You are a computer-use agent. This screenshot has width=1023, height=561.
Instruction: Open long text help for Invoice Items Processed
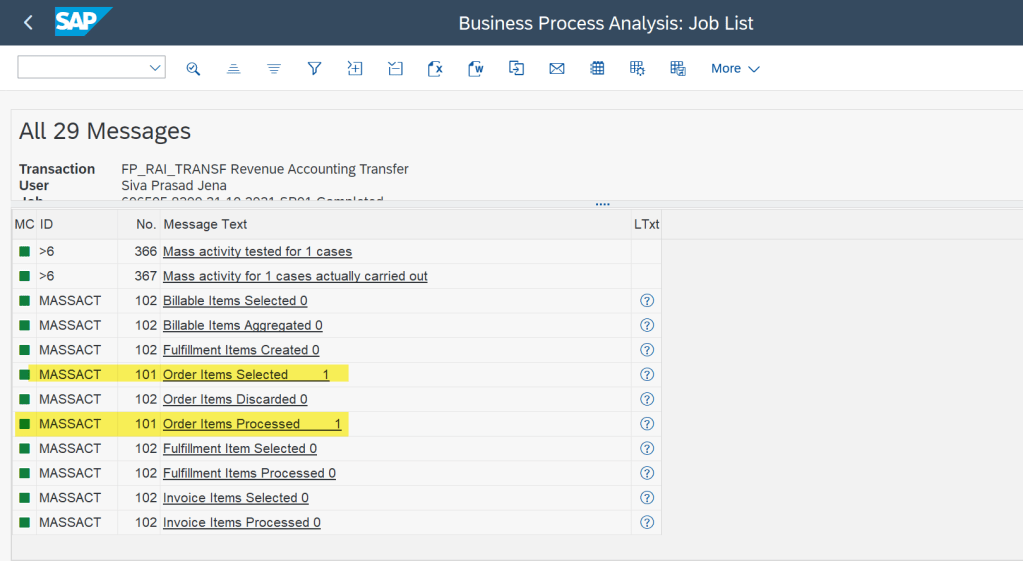click(646, 522)
